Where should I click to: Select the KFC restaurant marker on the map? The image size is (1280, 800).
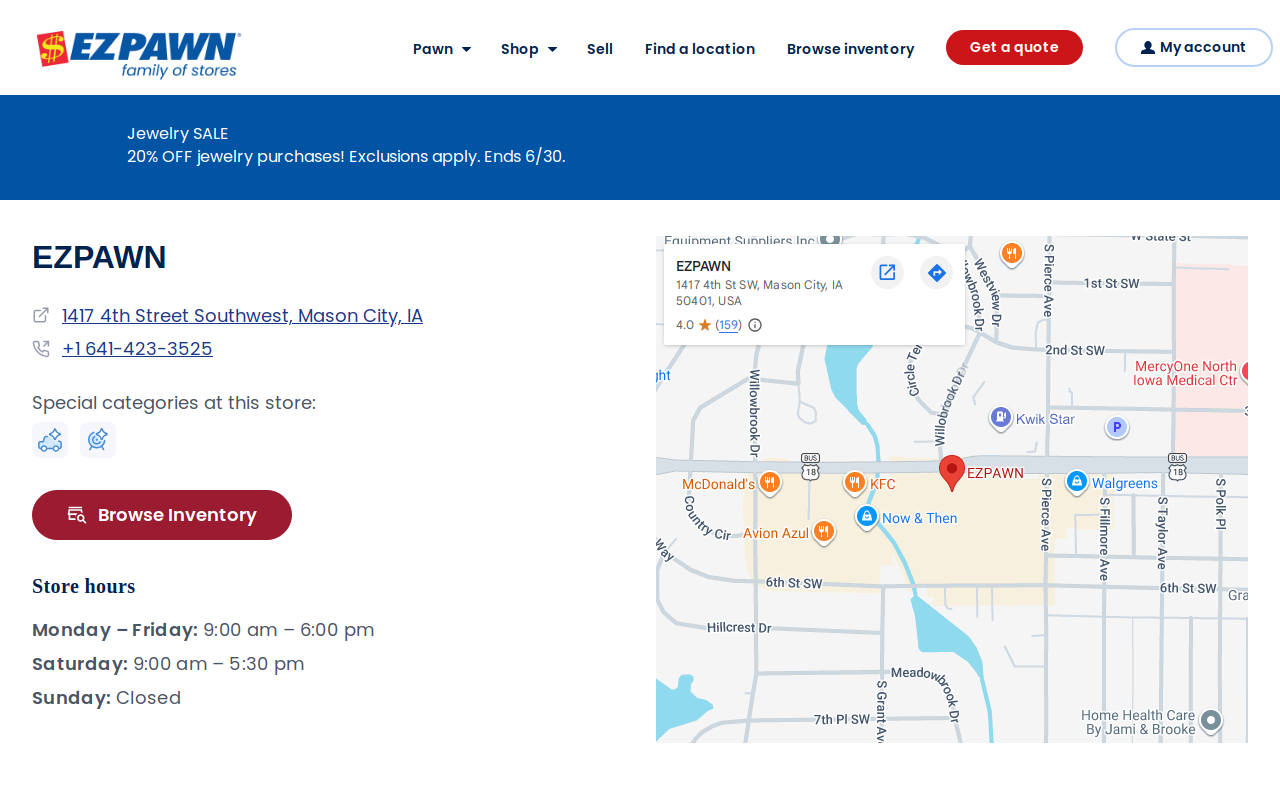pyautogui.click(x=854, y=484)
